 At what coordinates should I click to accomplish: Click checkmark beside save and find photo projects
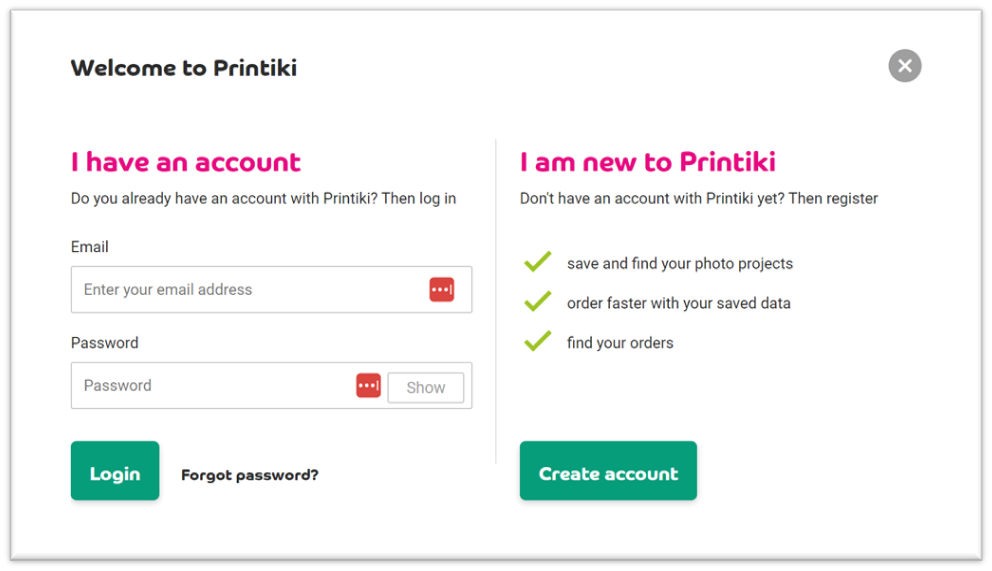pos(538,262)
